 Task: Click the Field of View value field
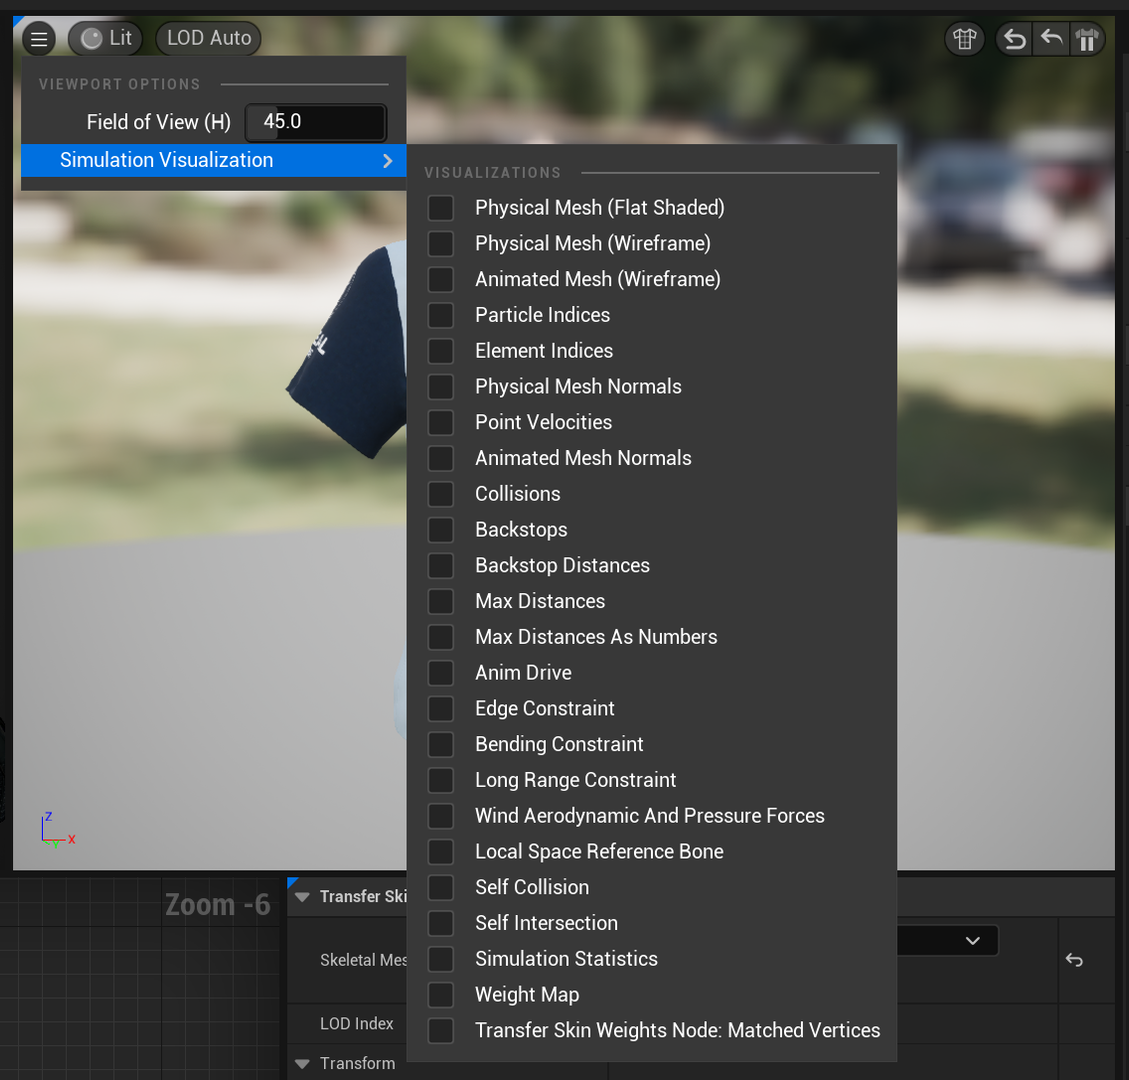(315, 121)
